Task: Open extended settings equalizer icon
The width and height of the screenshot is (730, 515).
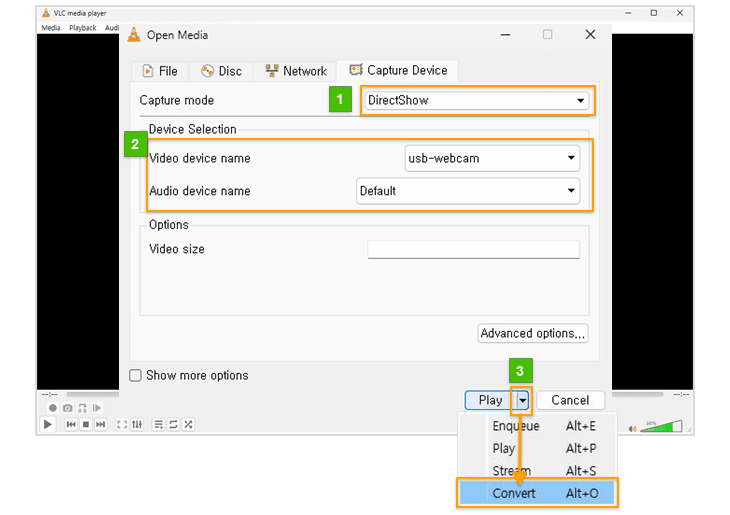Action: pyautogui.click(x=137, y=424)
